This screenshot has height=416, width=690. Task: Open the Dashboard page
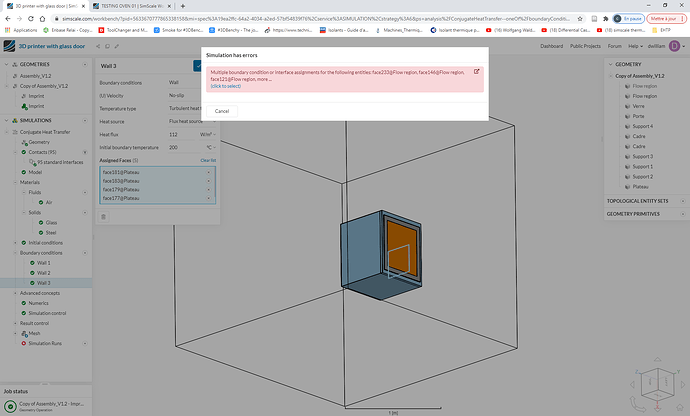[551, 46]
